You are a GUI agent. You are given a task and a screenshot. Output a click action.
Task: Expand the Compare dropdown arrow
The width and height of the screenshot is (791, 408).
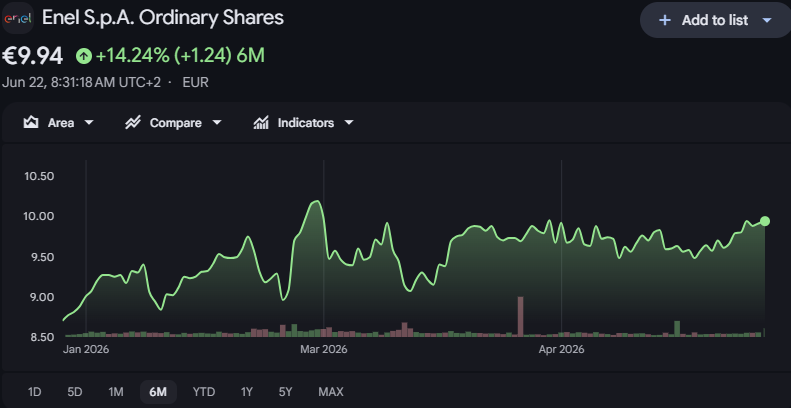pyautogui.click(x=217, y=123)
